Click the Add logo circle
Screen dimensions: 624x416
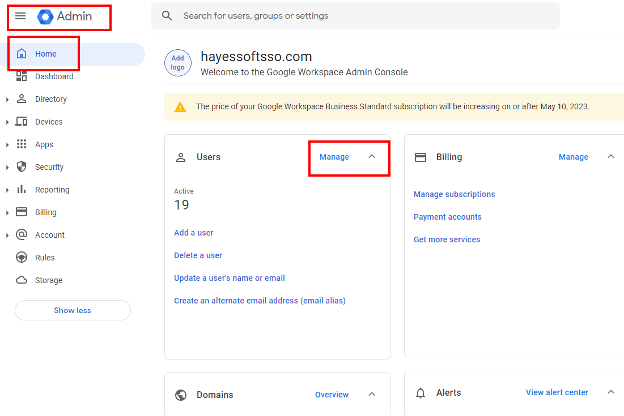[x=178, y=63]
